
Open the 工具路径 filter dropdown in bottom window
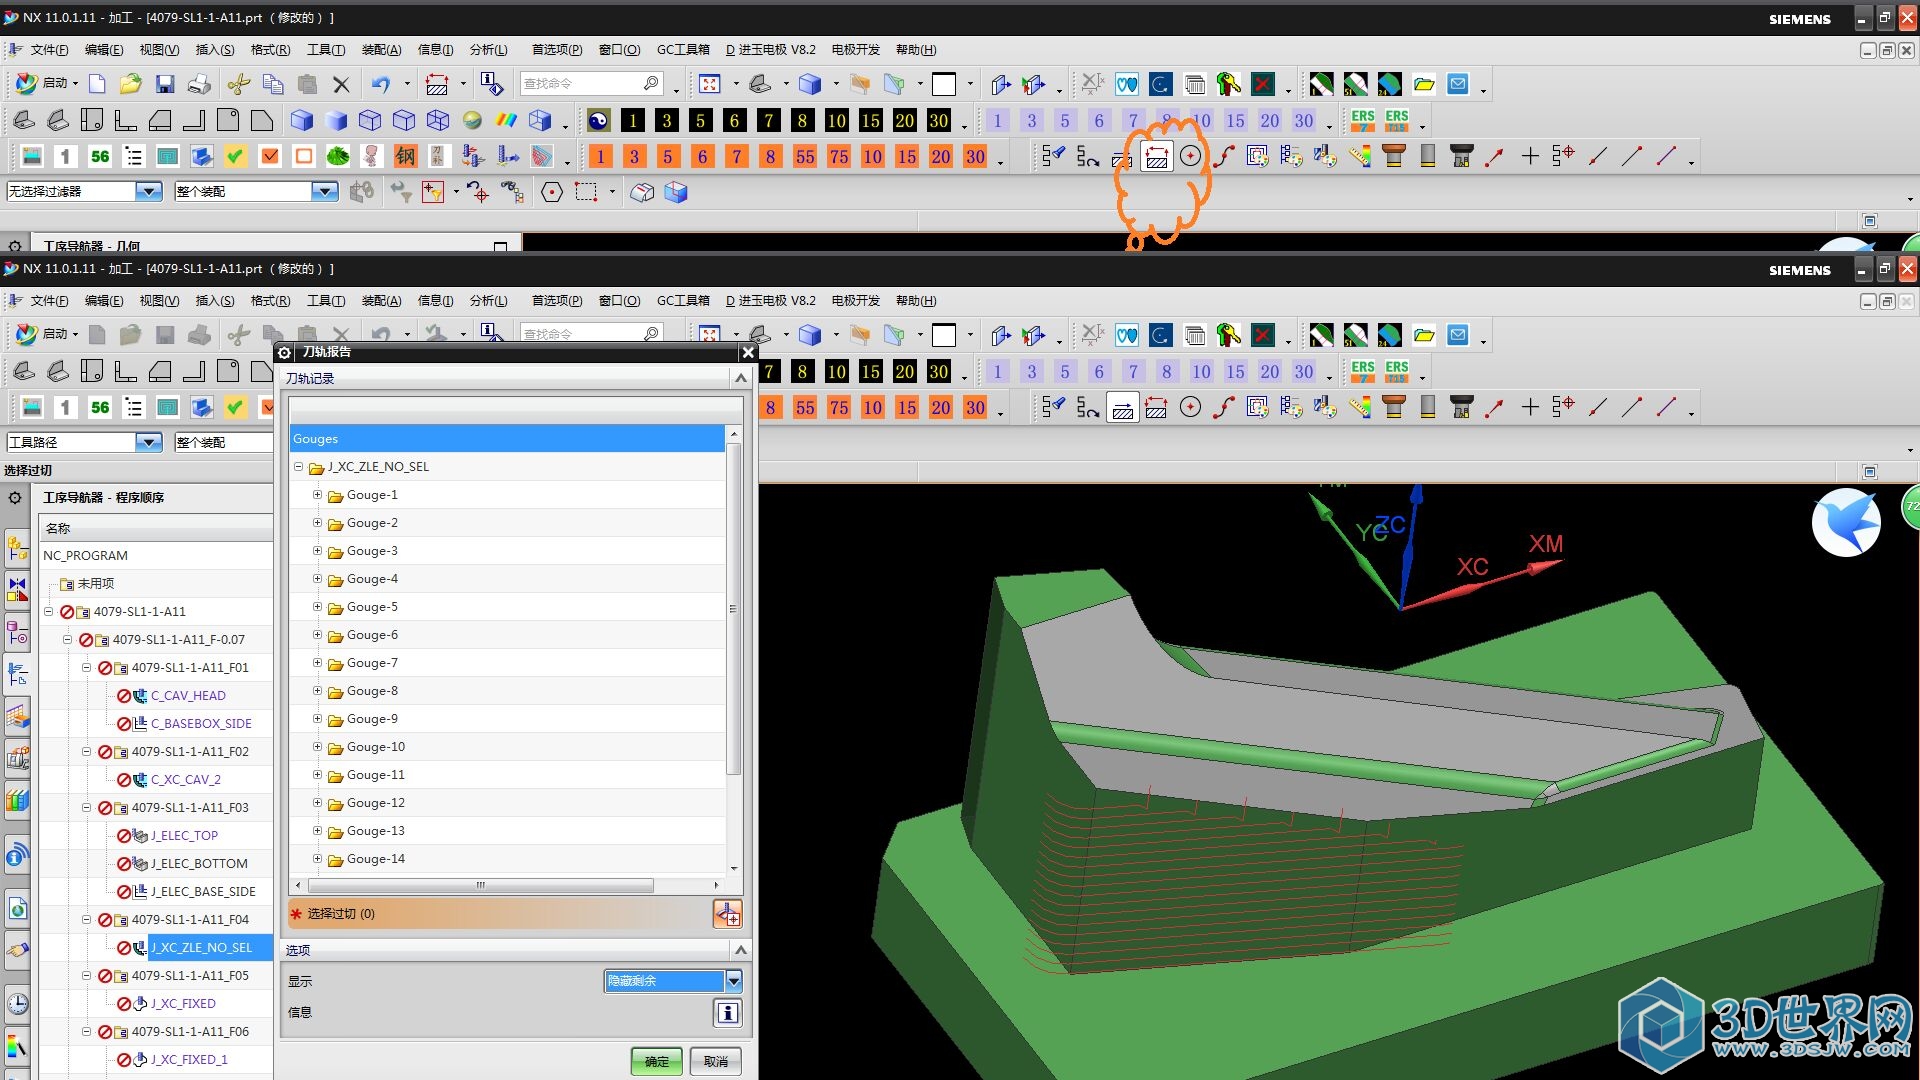coord(149,442)
